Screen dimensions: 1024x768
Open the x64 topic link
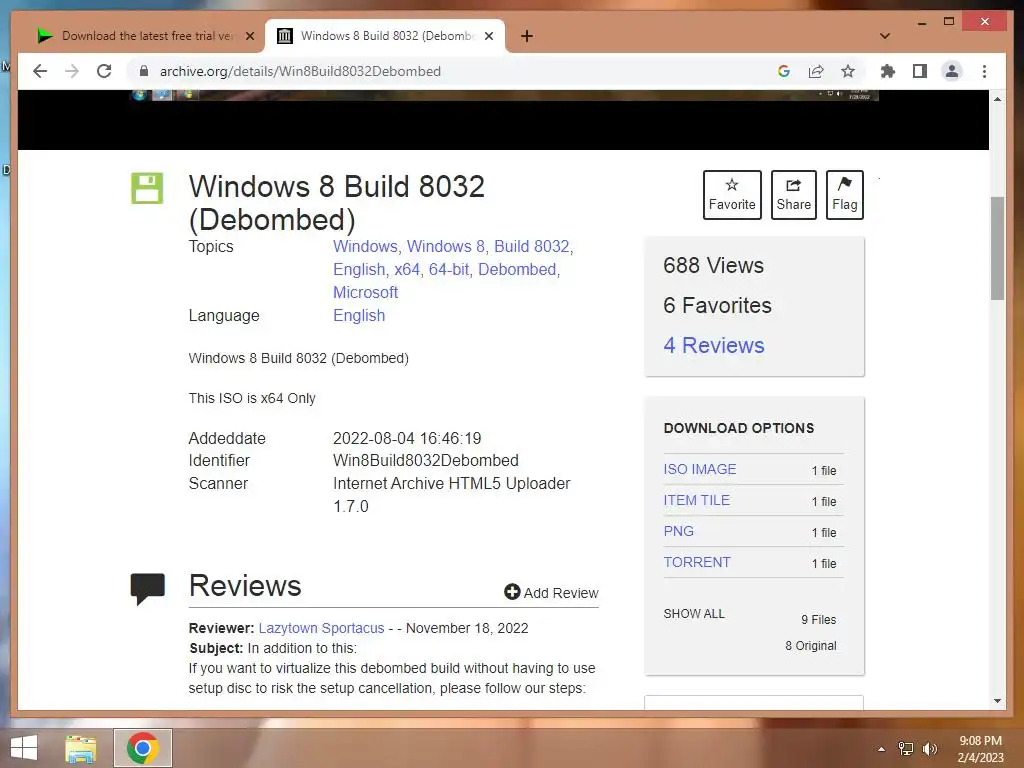pos(407,269)
